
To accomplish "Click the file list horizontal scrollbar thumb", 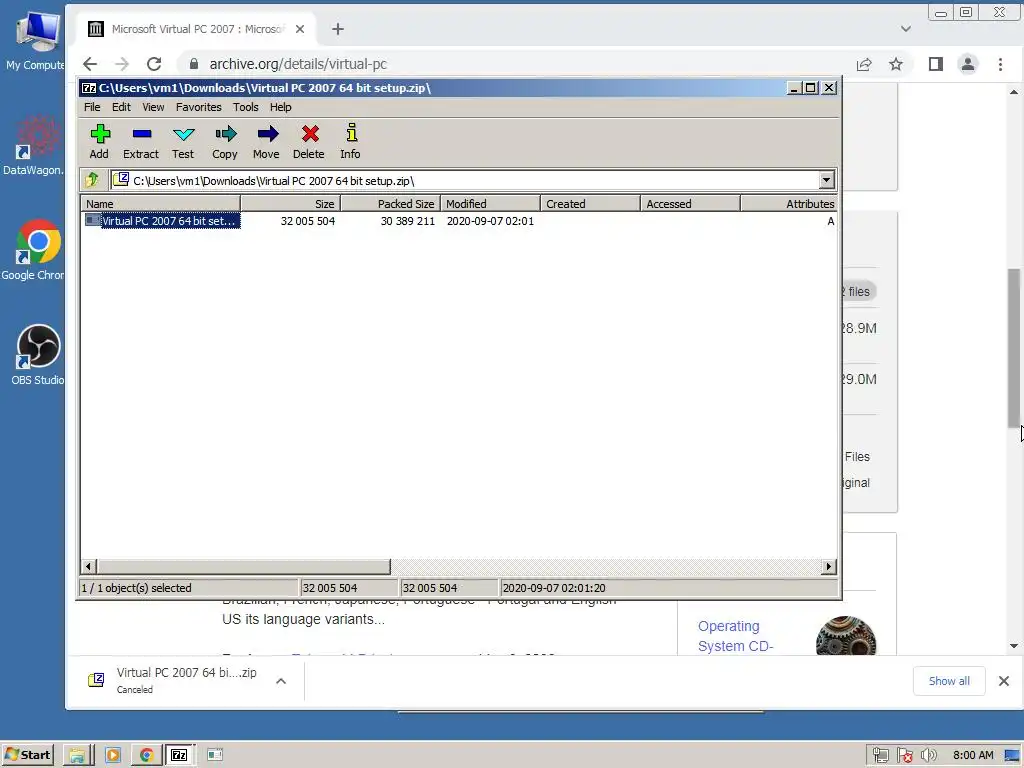I will tap(244, 566).
